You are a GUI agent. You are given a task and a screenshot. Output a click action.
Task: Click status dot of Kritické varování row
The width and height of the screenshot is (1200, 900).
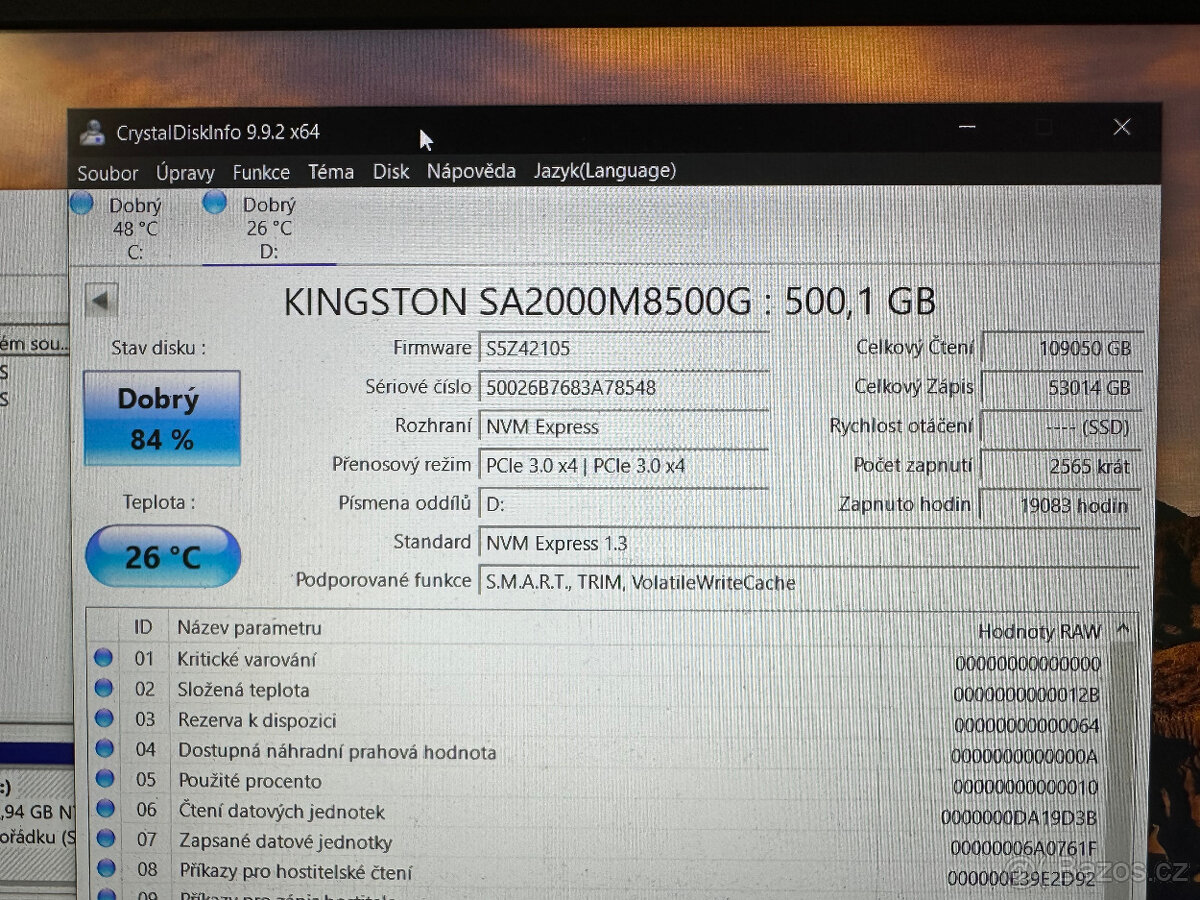(103, 658)
